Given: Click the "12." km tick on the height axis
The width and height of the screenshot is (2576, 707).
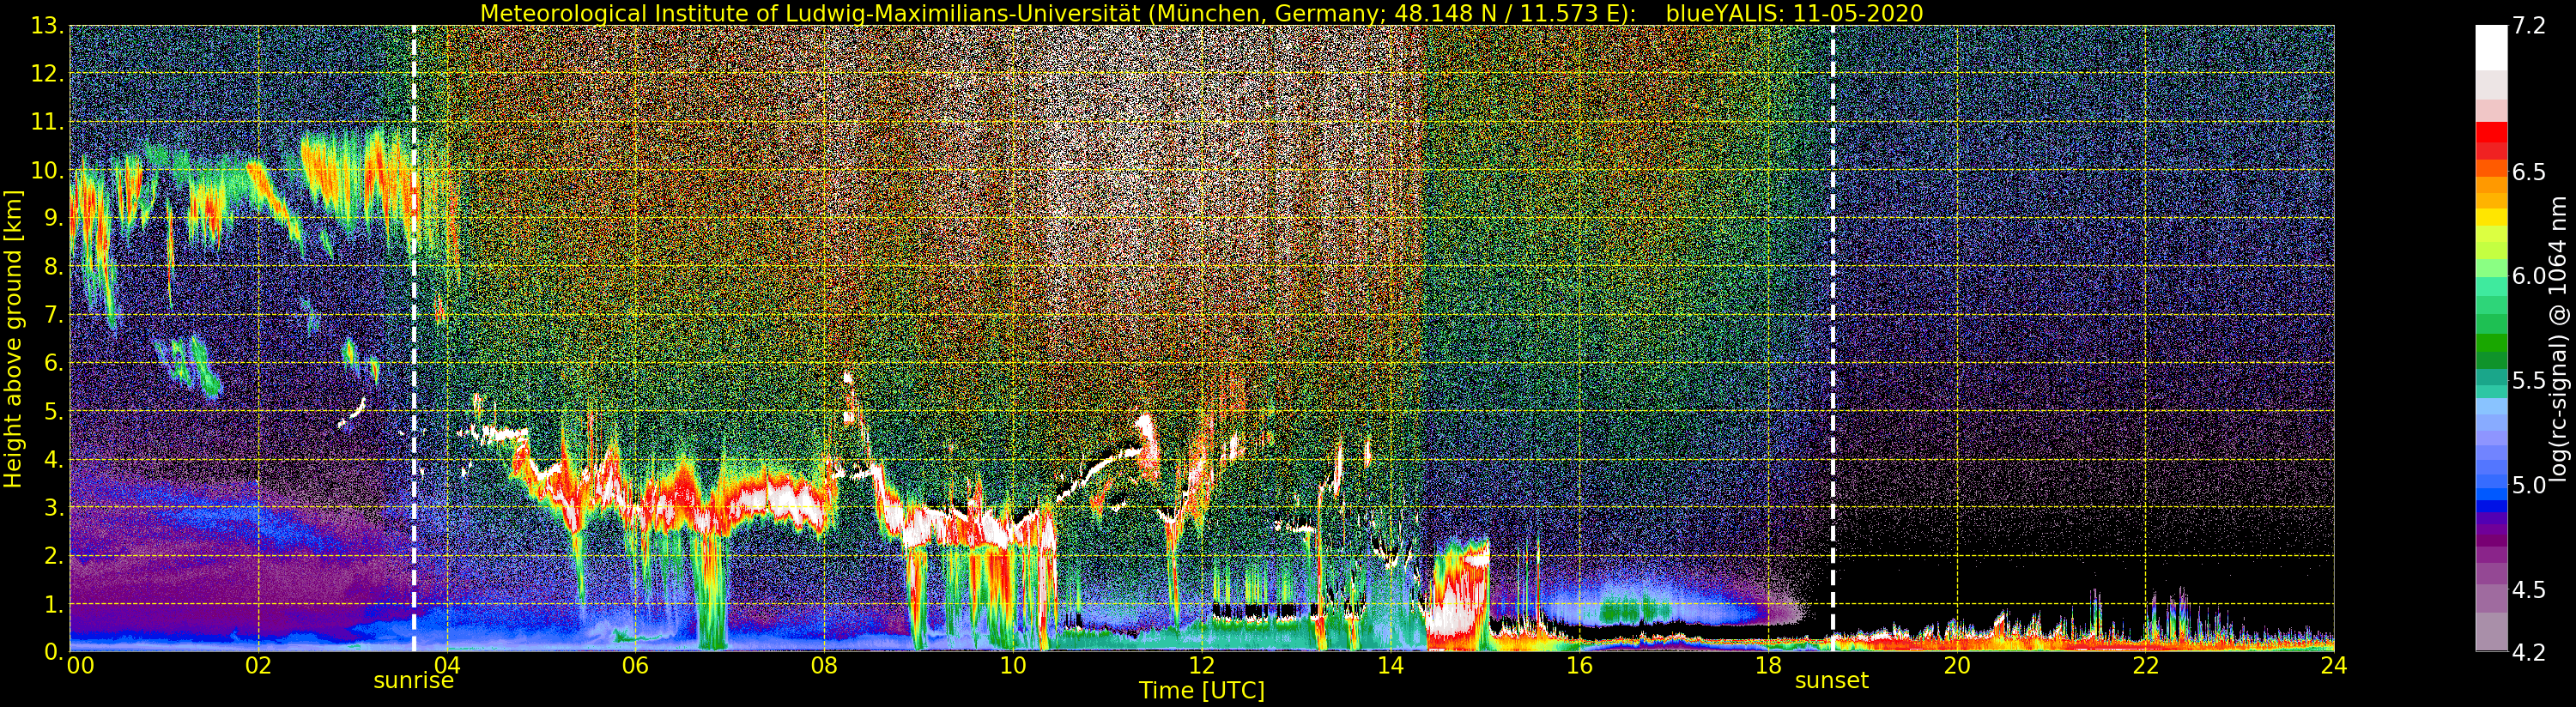Looking at the screenshot, I should [x=47, y=74].
